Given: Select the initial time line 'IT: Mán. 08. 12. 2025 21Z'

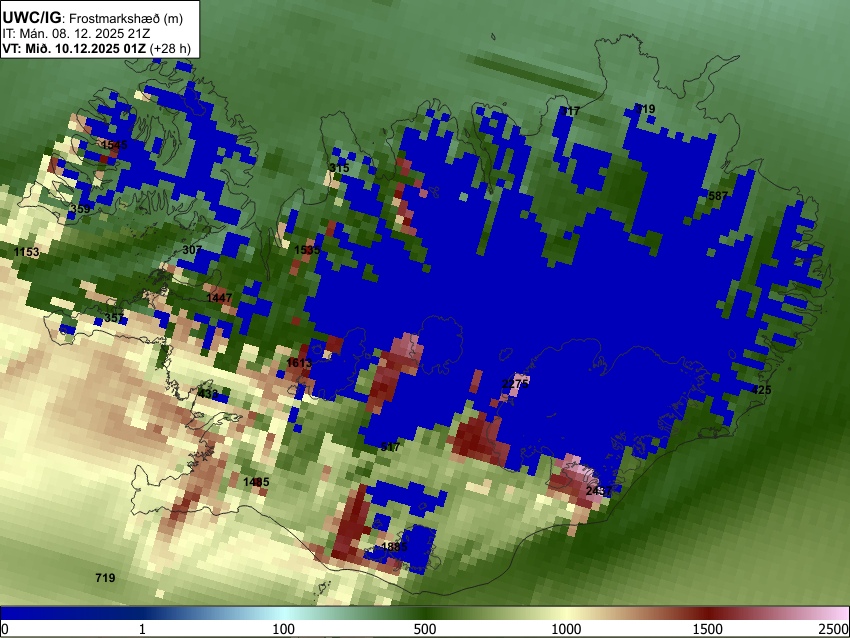Looking at the screenshot, I should tap(76, 34).
